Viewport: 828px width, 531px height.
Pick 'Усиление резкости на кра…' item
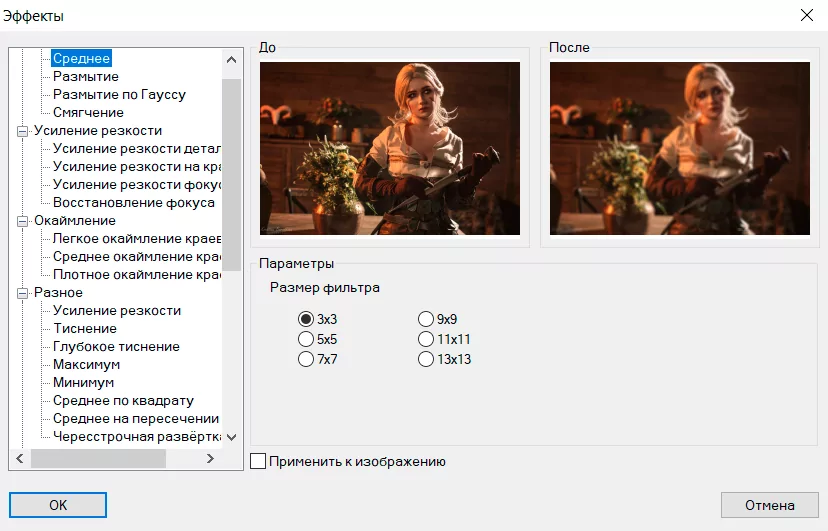[136, 166]
